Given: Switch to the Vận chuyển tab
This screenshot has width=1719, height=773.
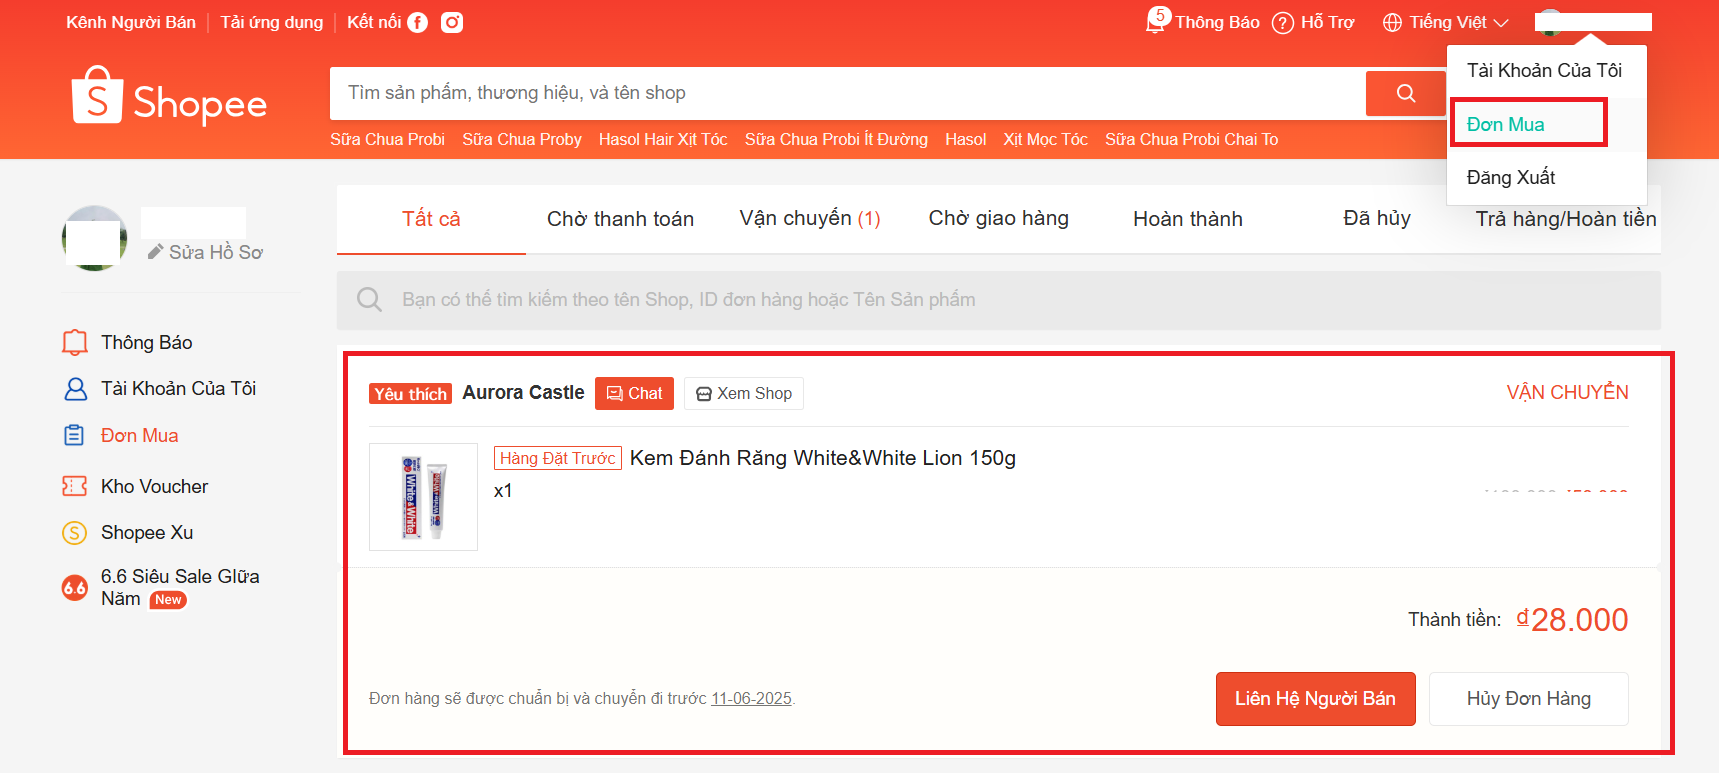Looking at the screenshot, I should click(x=810, y=219).
